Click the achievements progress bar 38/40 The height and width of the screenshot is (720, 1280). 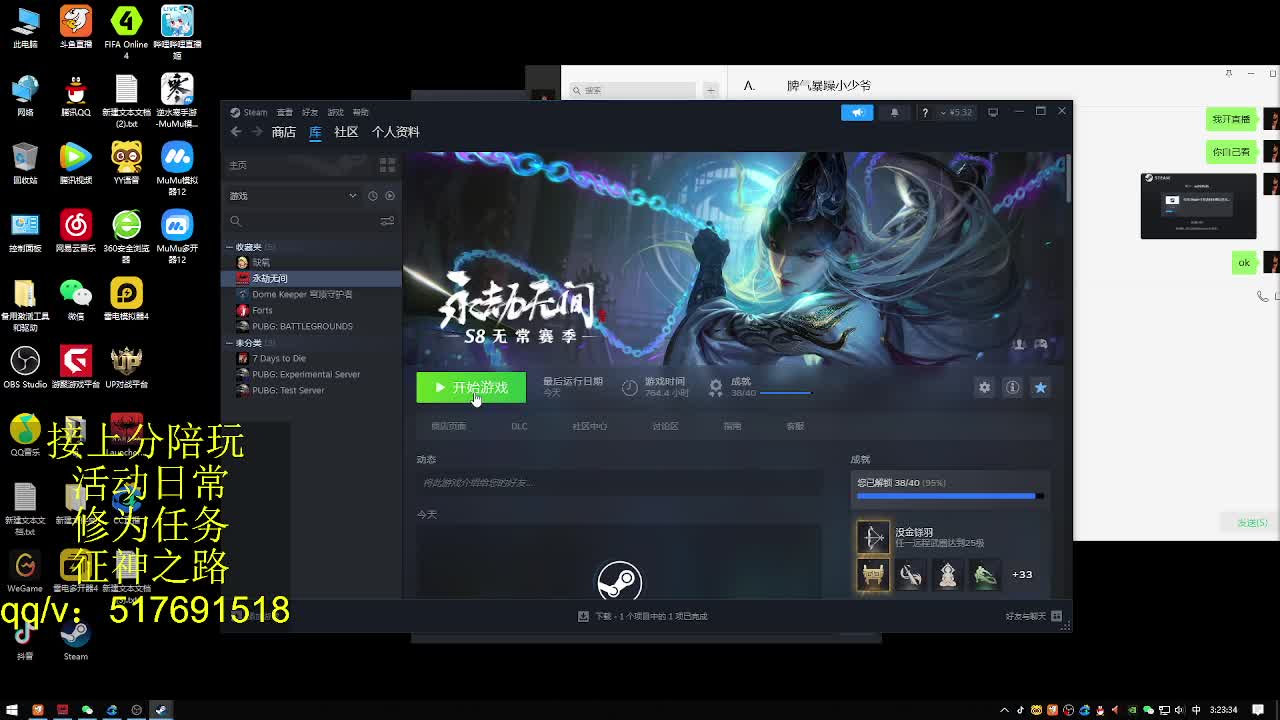786,393
